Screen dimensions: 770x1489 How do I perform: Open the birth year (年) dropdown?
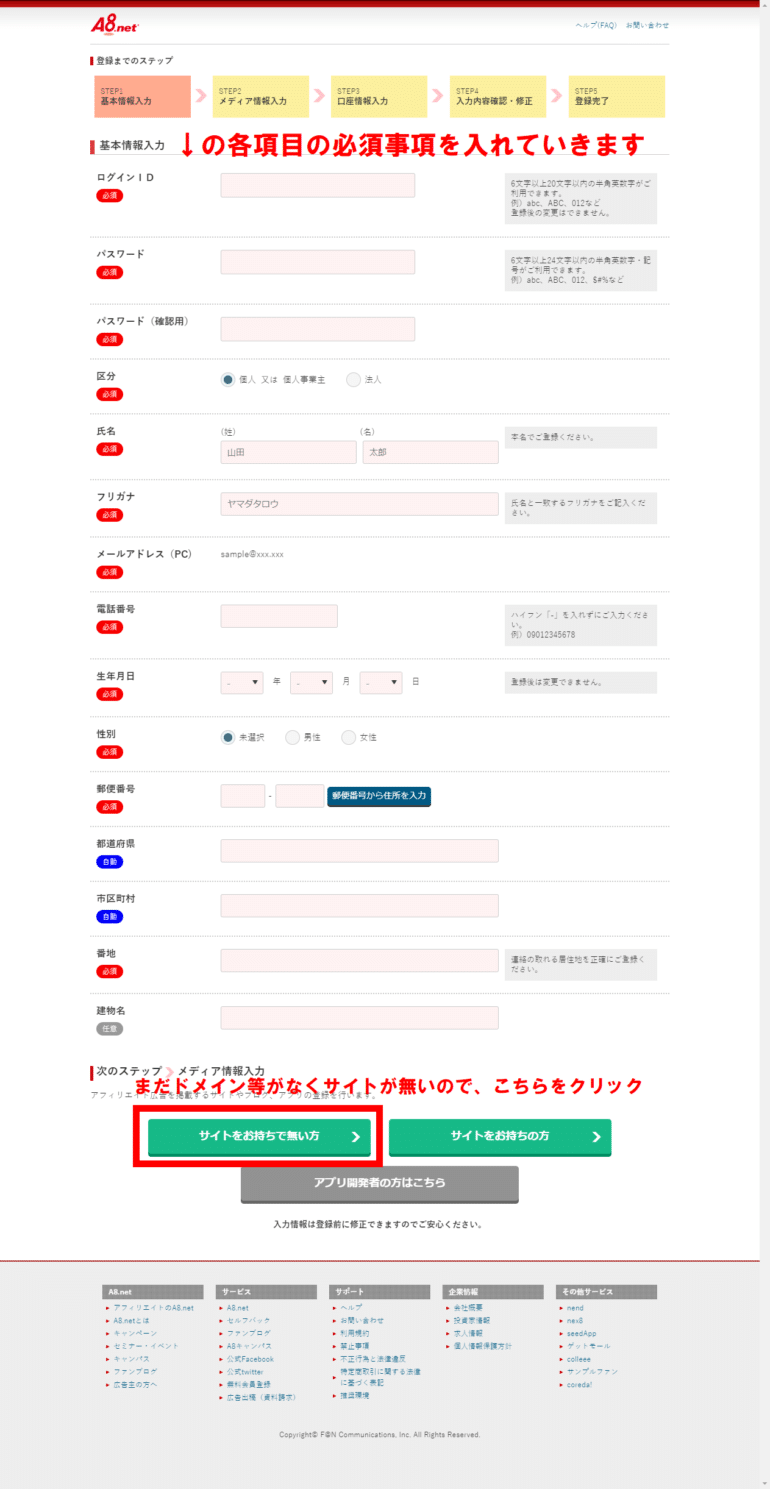[242, 682]
